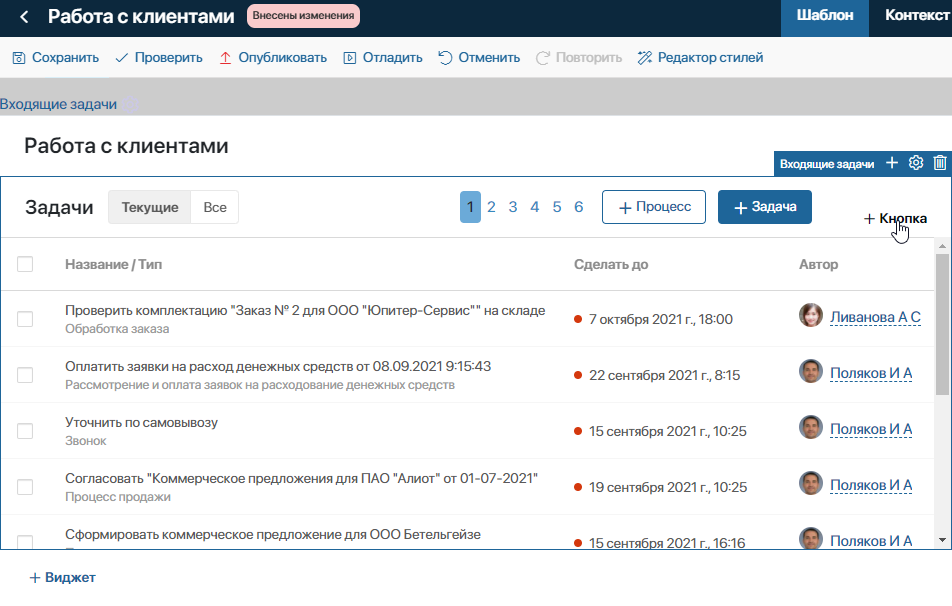Check the Проверить комплектацию task checkbox
The height and width of the screenshot is (606, 952).
[x=25, y=319]
